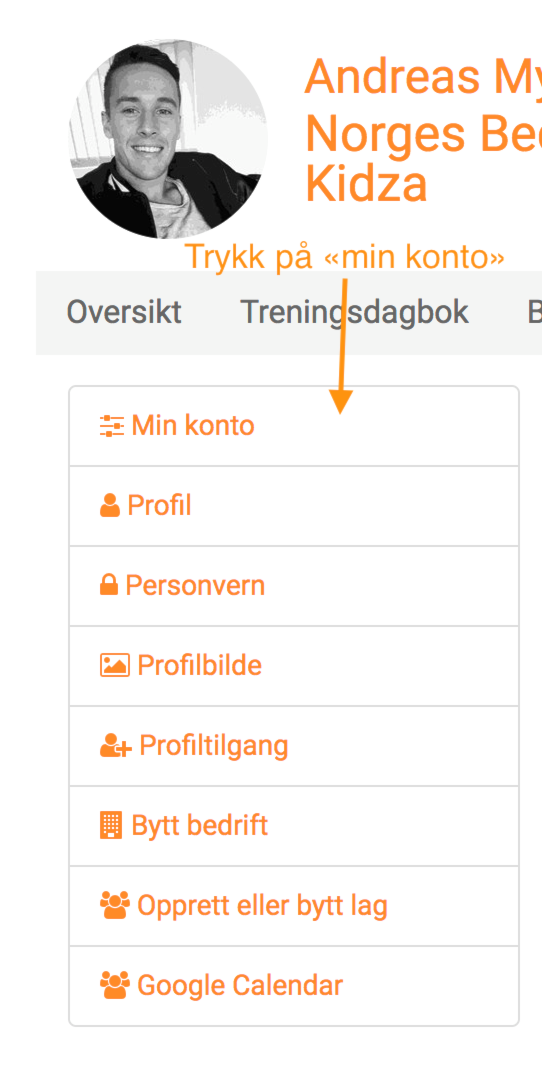The height and width of the screenshot is (1069, 542).
Task: Switch to the Oversikt tab
Action: coord(124,312)
